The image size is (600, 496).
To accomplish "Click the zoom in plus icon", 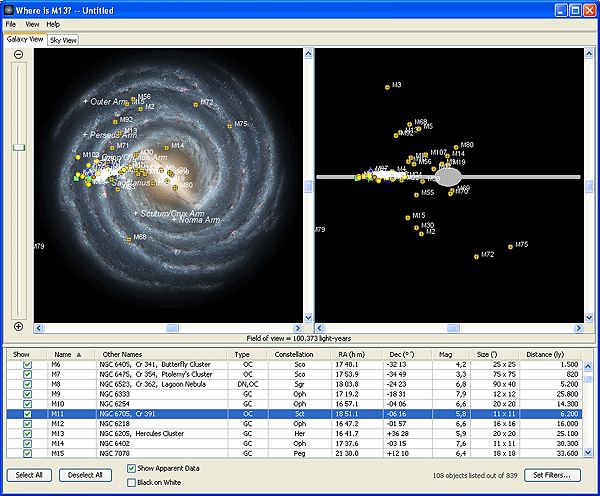I will coord(18,326).
